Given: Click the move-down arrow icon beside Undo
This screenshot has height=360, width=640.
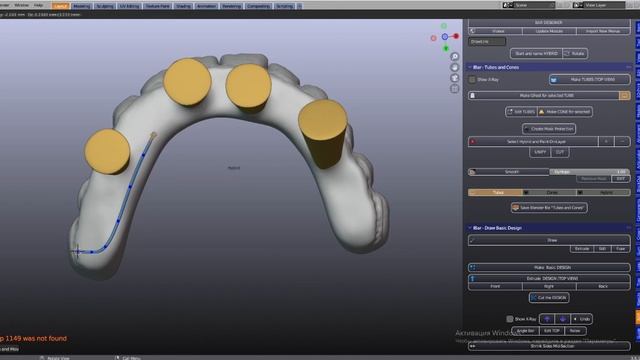Looking at the screenshot, I should (x=562, y=319).
